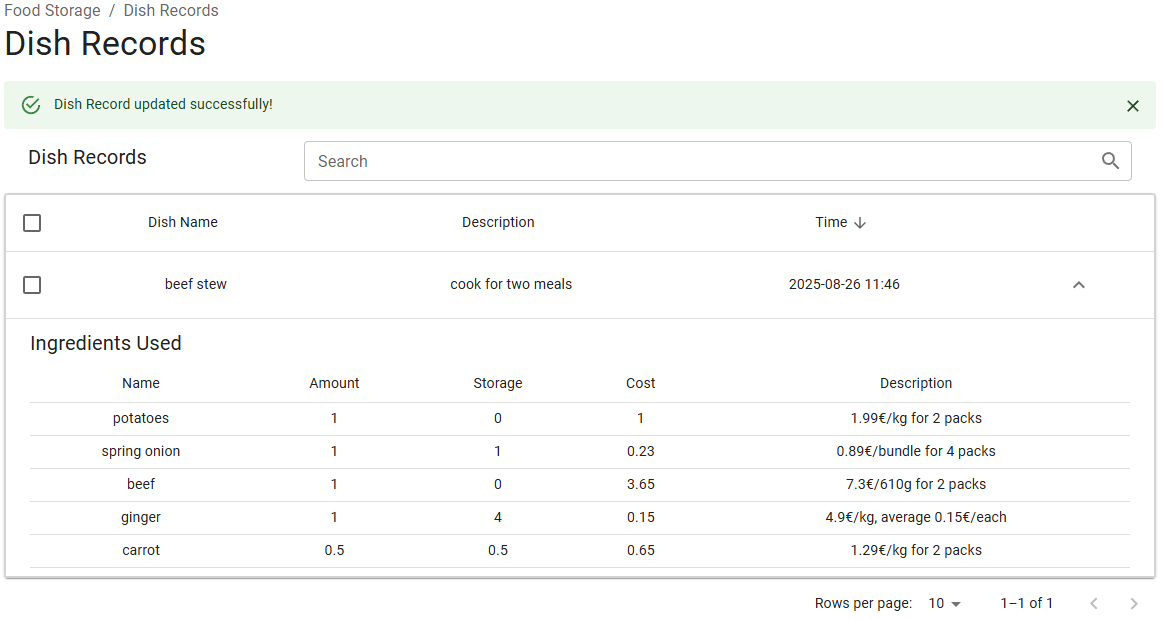
Task: Sort by the Time column header
Action: click(831, 222)
